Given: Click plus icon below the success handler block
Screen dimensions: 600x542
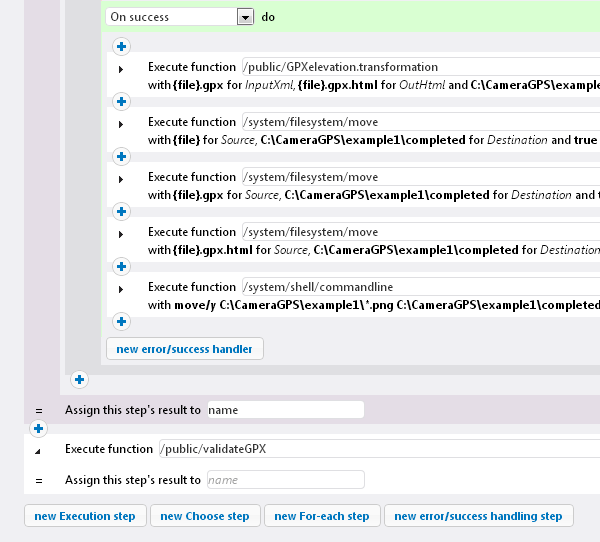Looking at the screenshot, I should tap(80, 380).
